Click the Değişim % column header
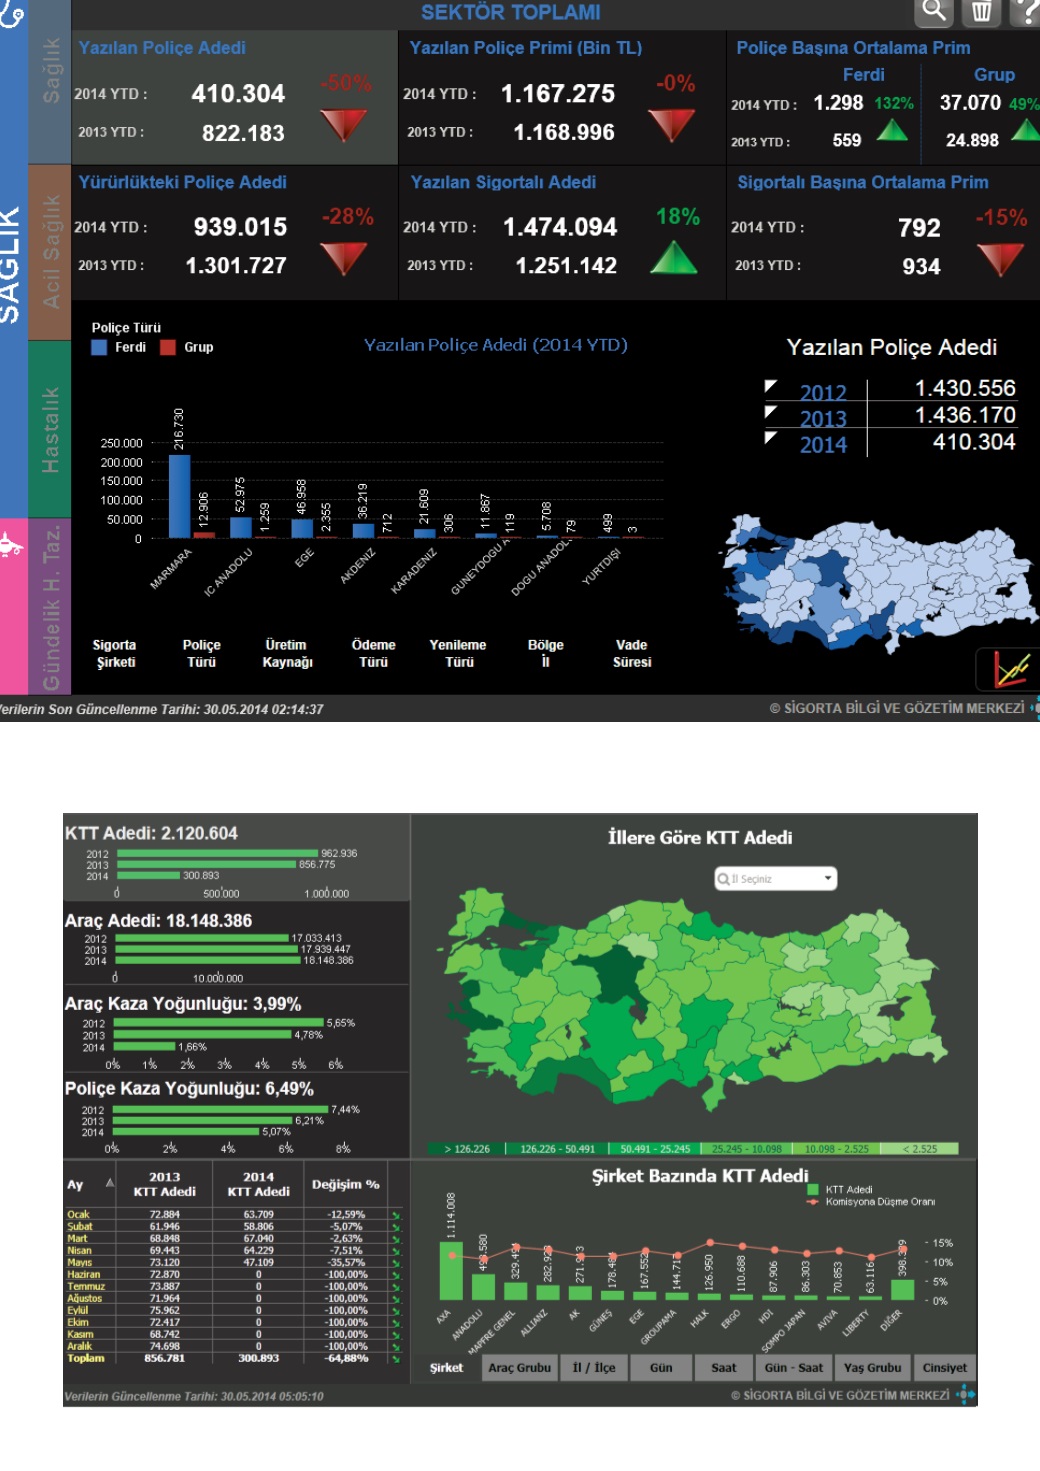 coord(345,1184)
